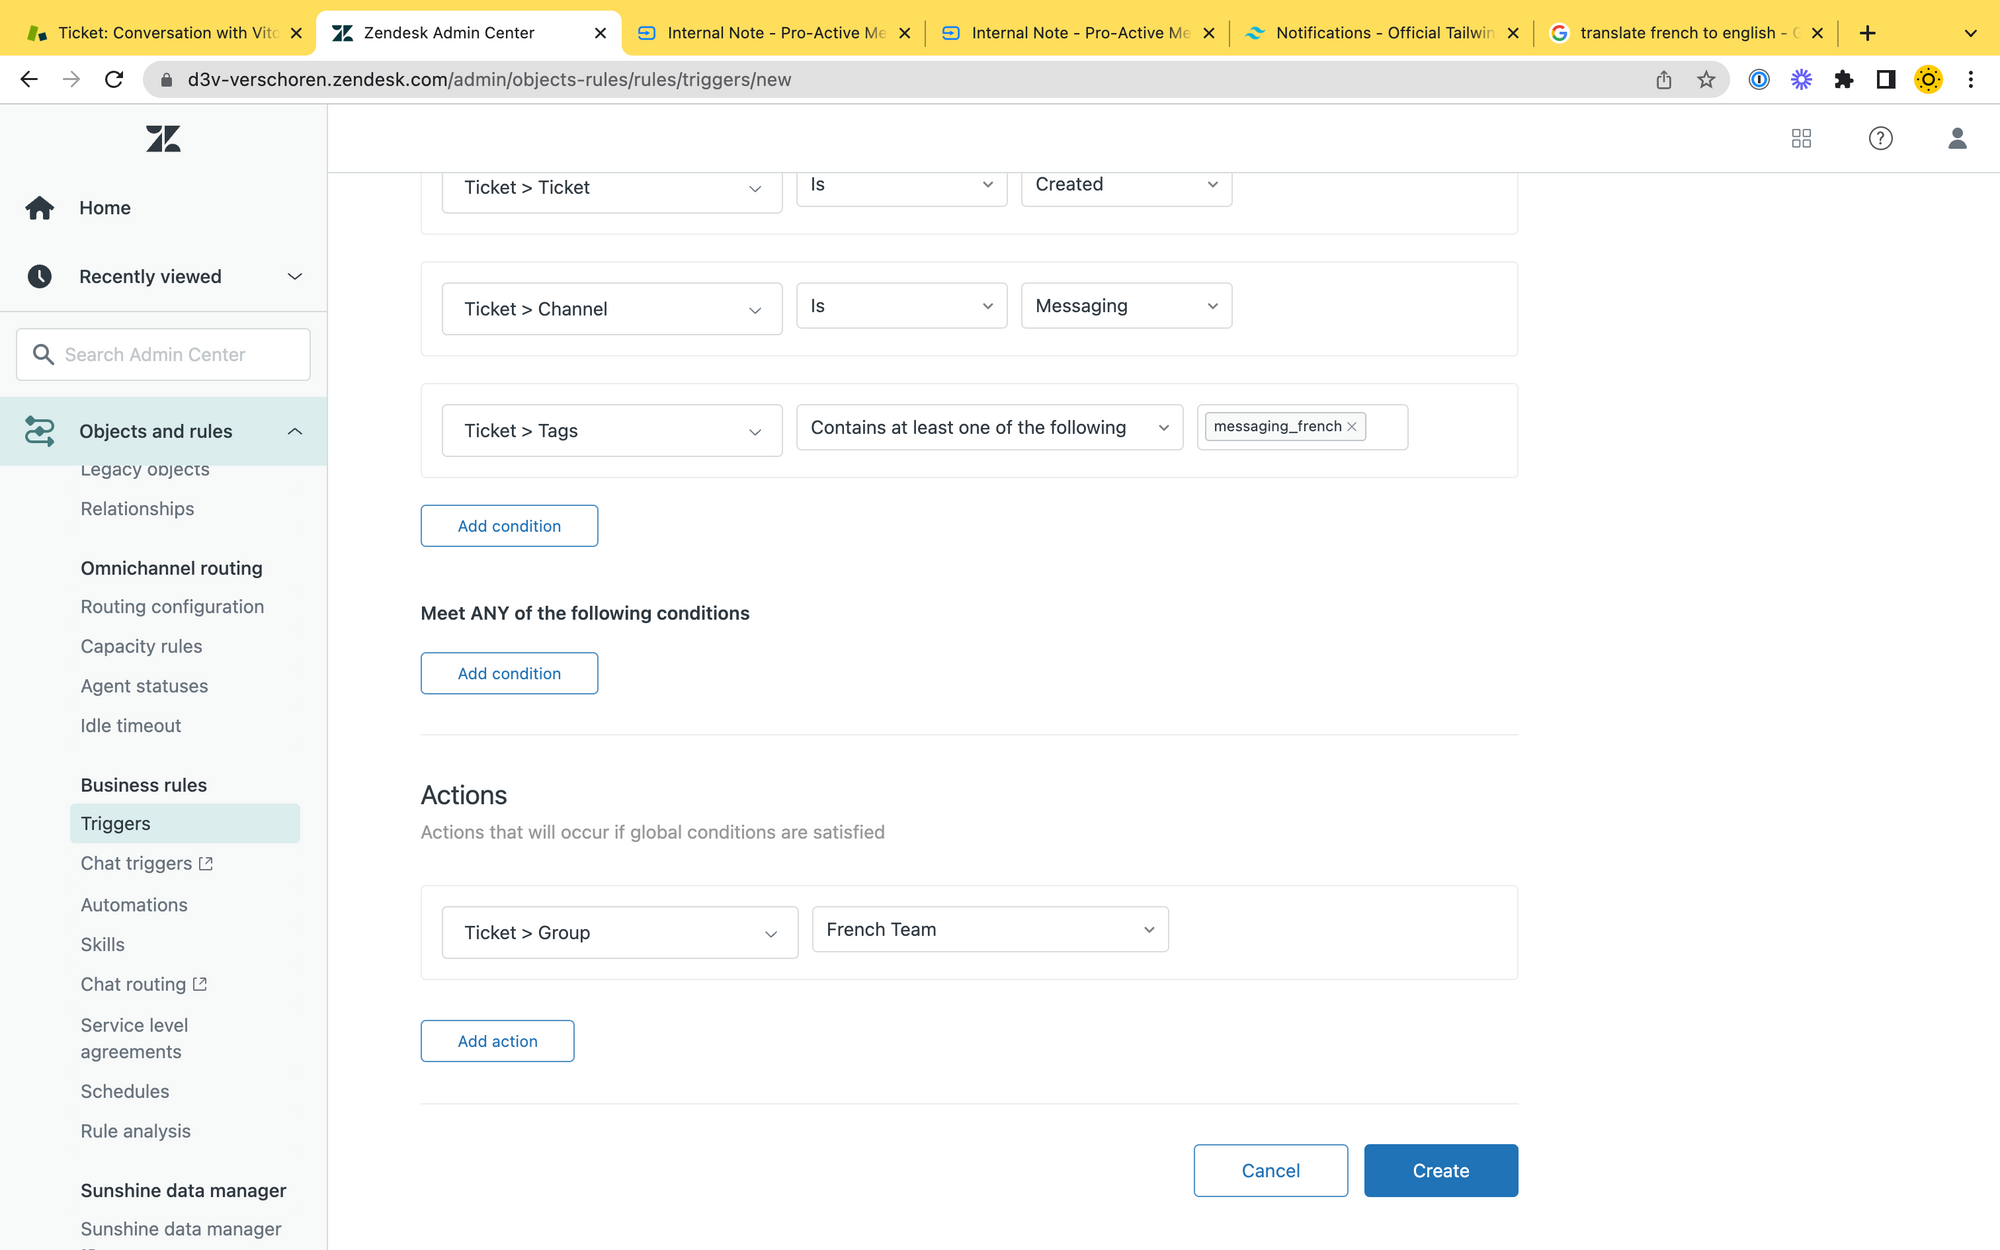Collapse the Objects and rules section
2000x1250 pixels.
point(294,431)
